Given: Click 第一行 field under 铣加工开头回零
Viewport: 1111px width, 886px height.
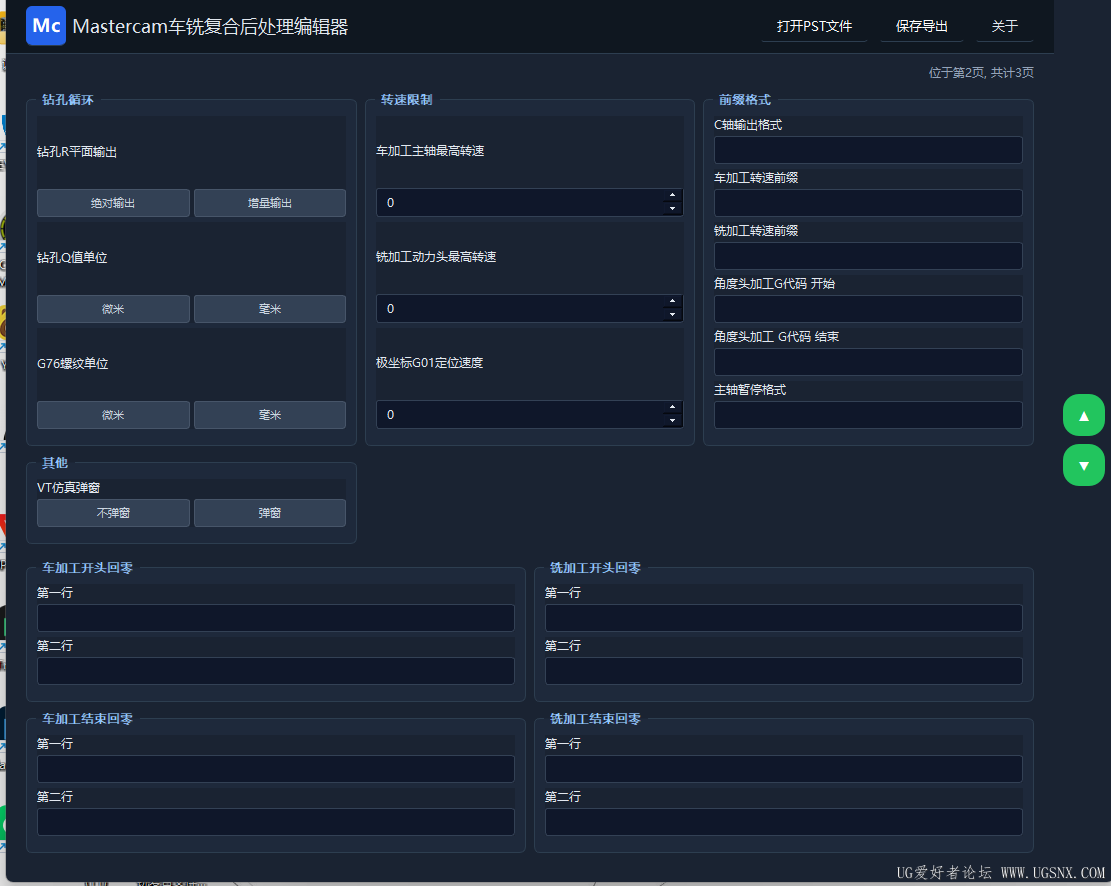Looking at the screenshot, I should click(784, 618).
